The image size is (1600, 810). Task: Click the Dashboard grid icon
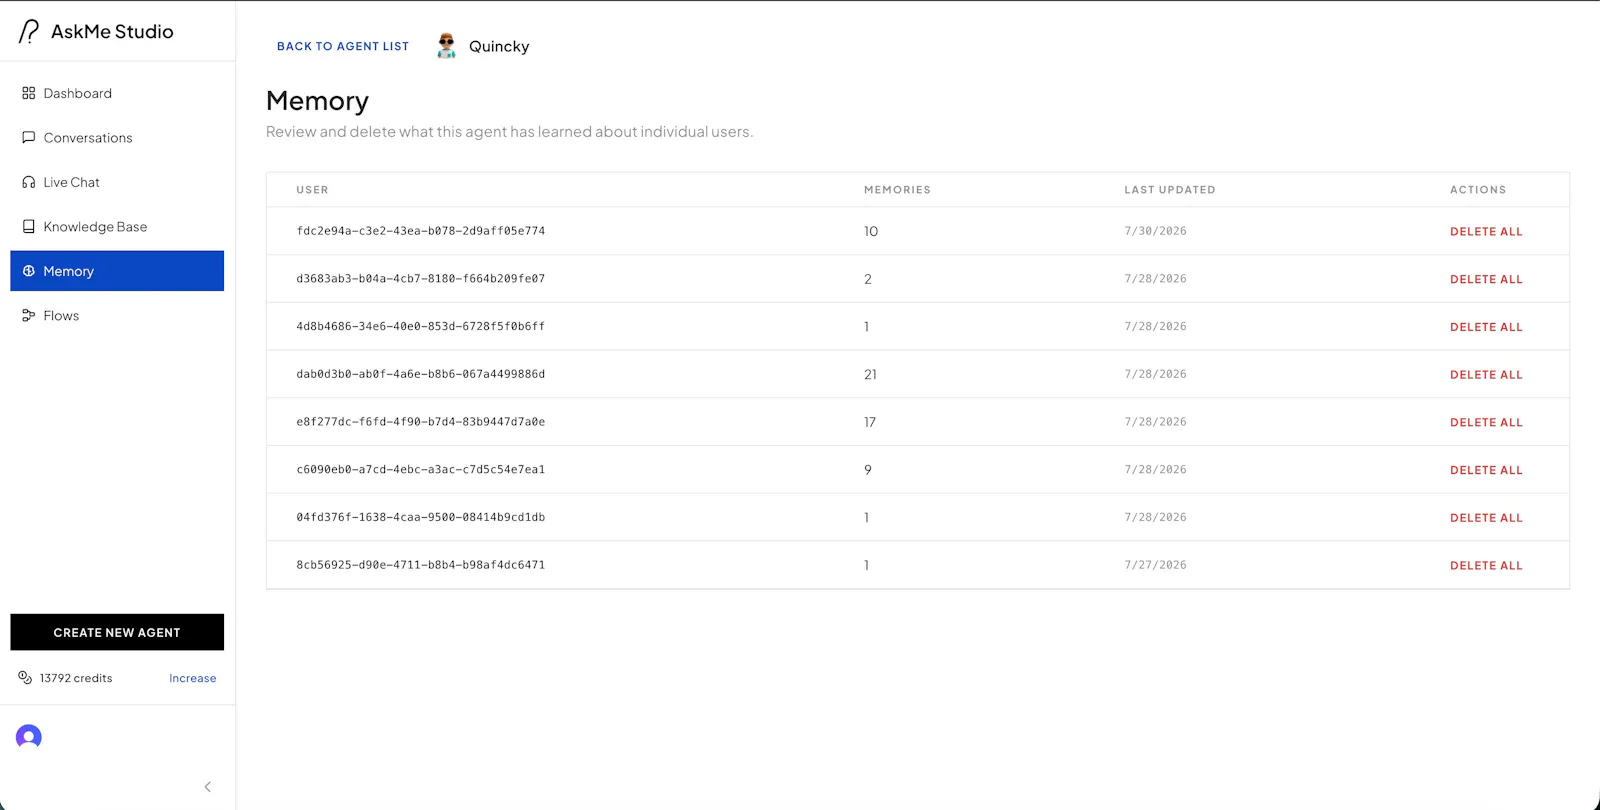click(x=29, y=93)
